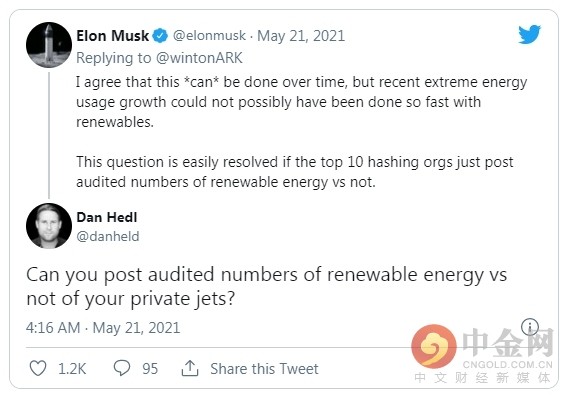
Task: Like the tweet with heart icon
Action: pyautogui.click(x=38, y=368)
